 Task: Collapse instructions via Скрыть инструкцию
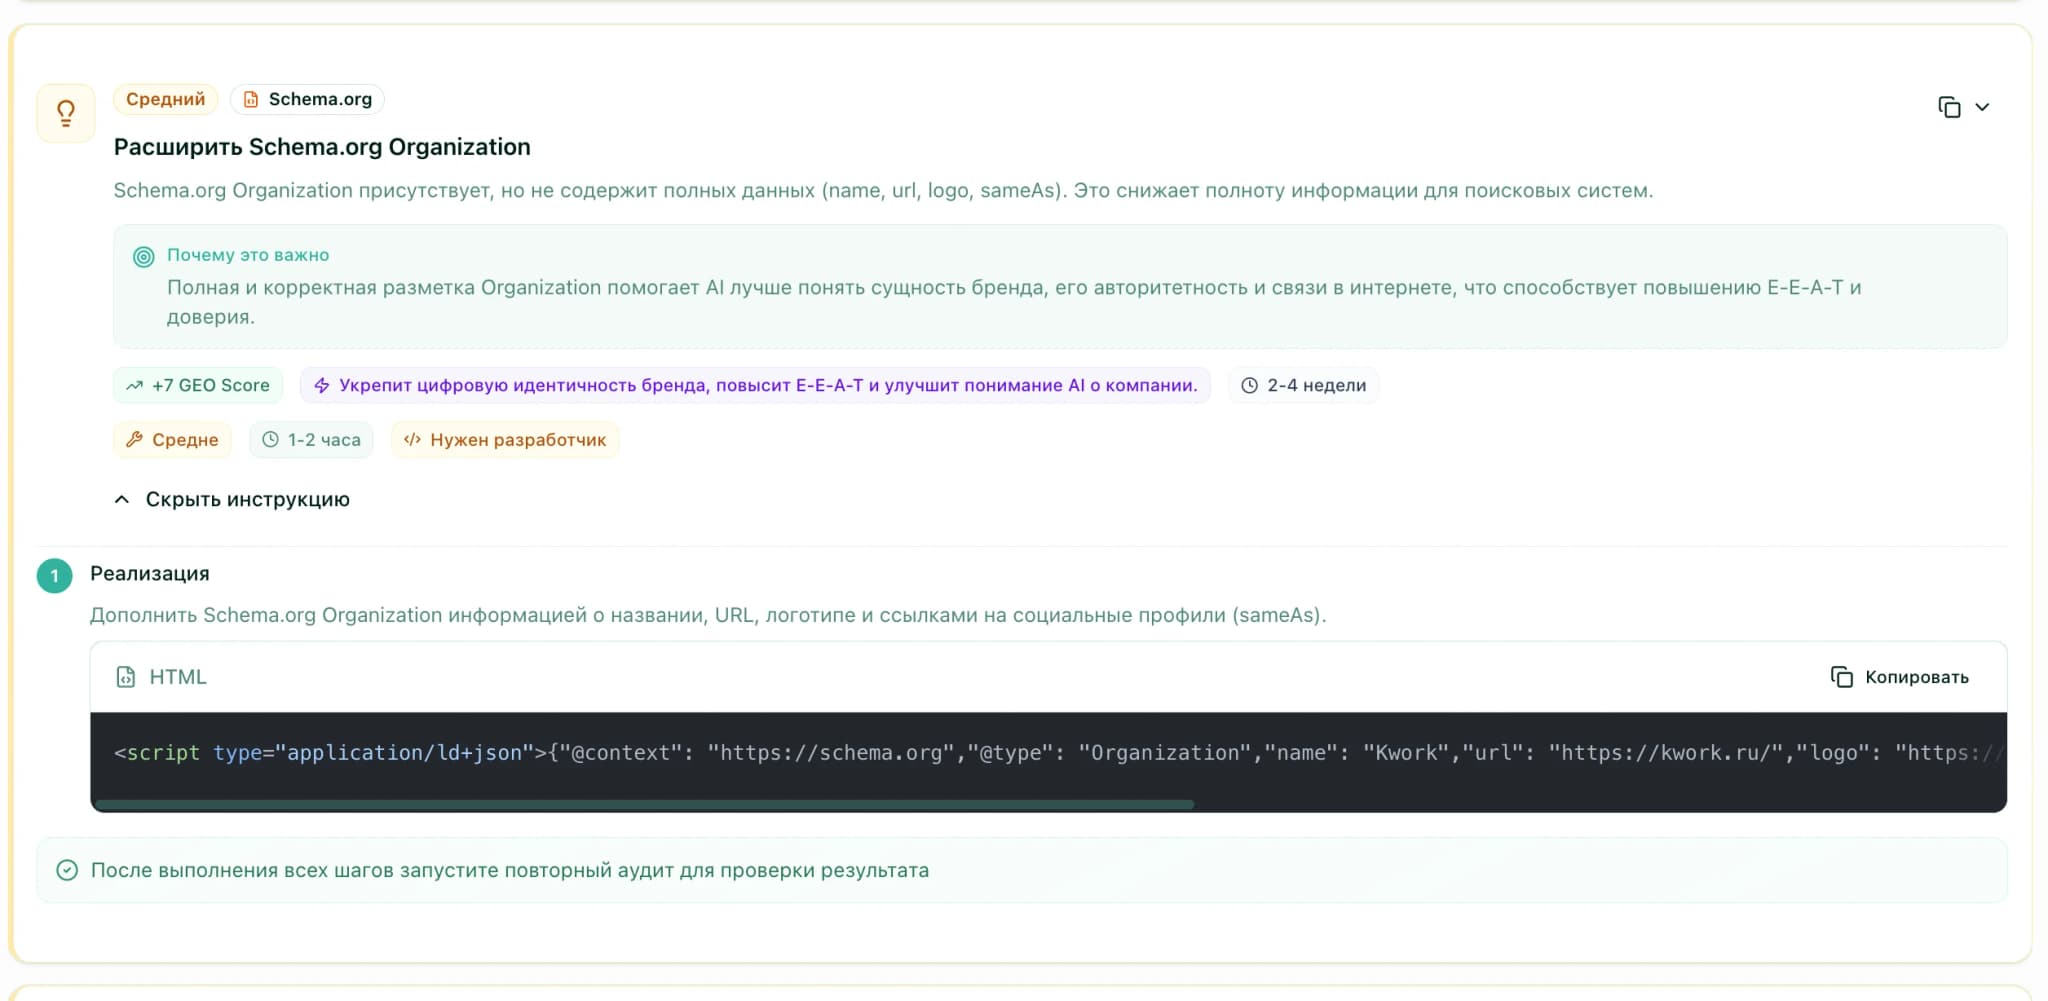point(247,499)
